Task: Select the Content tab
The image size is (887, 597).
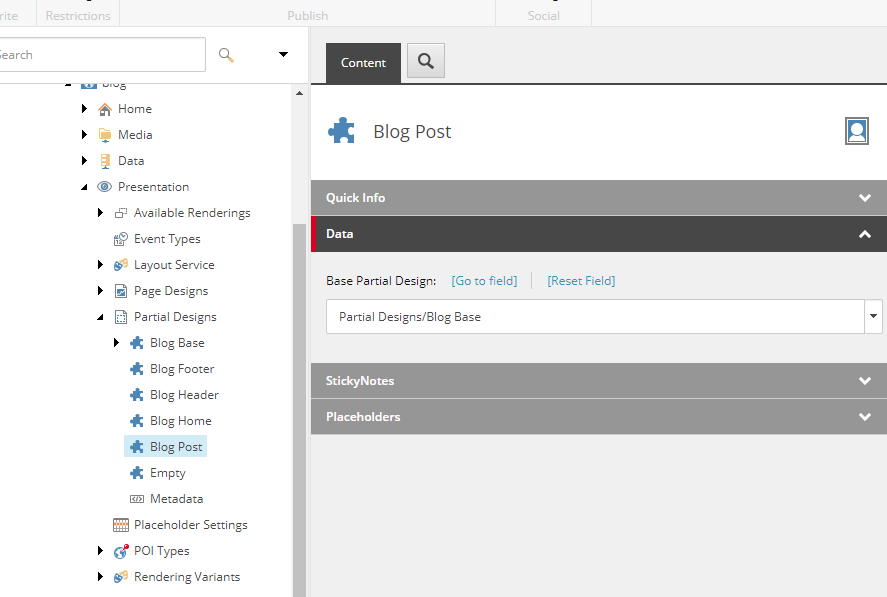Action: click(x=363, y=63)
